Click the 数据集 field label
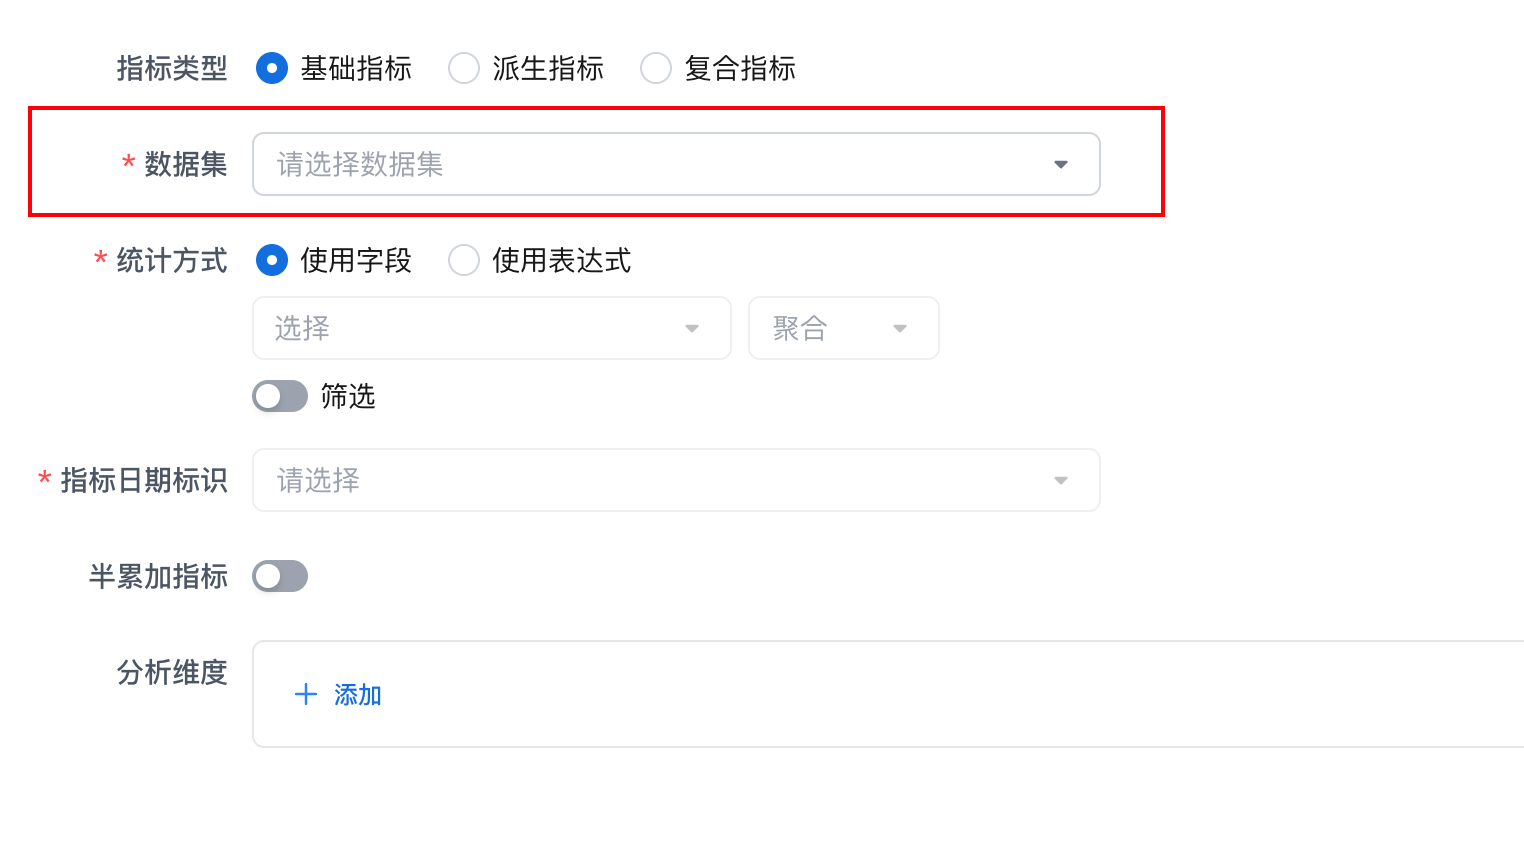Viewport: 1524px width, 844px height. 186,164
